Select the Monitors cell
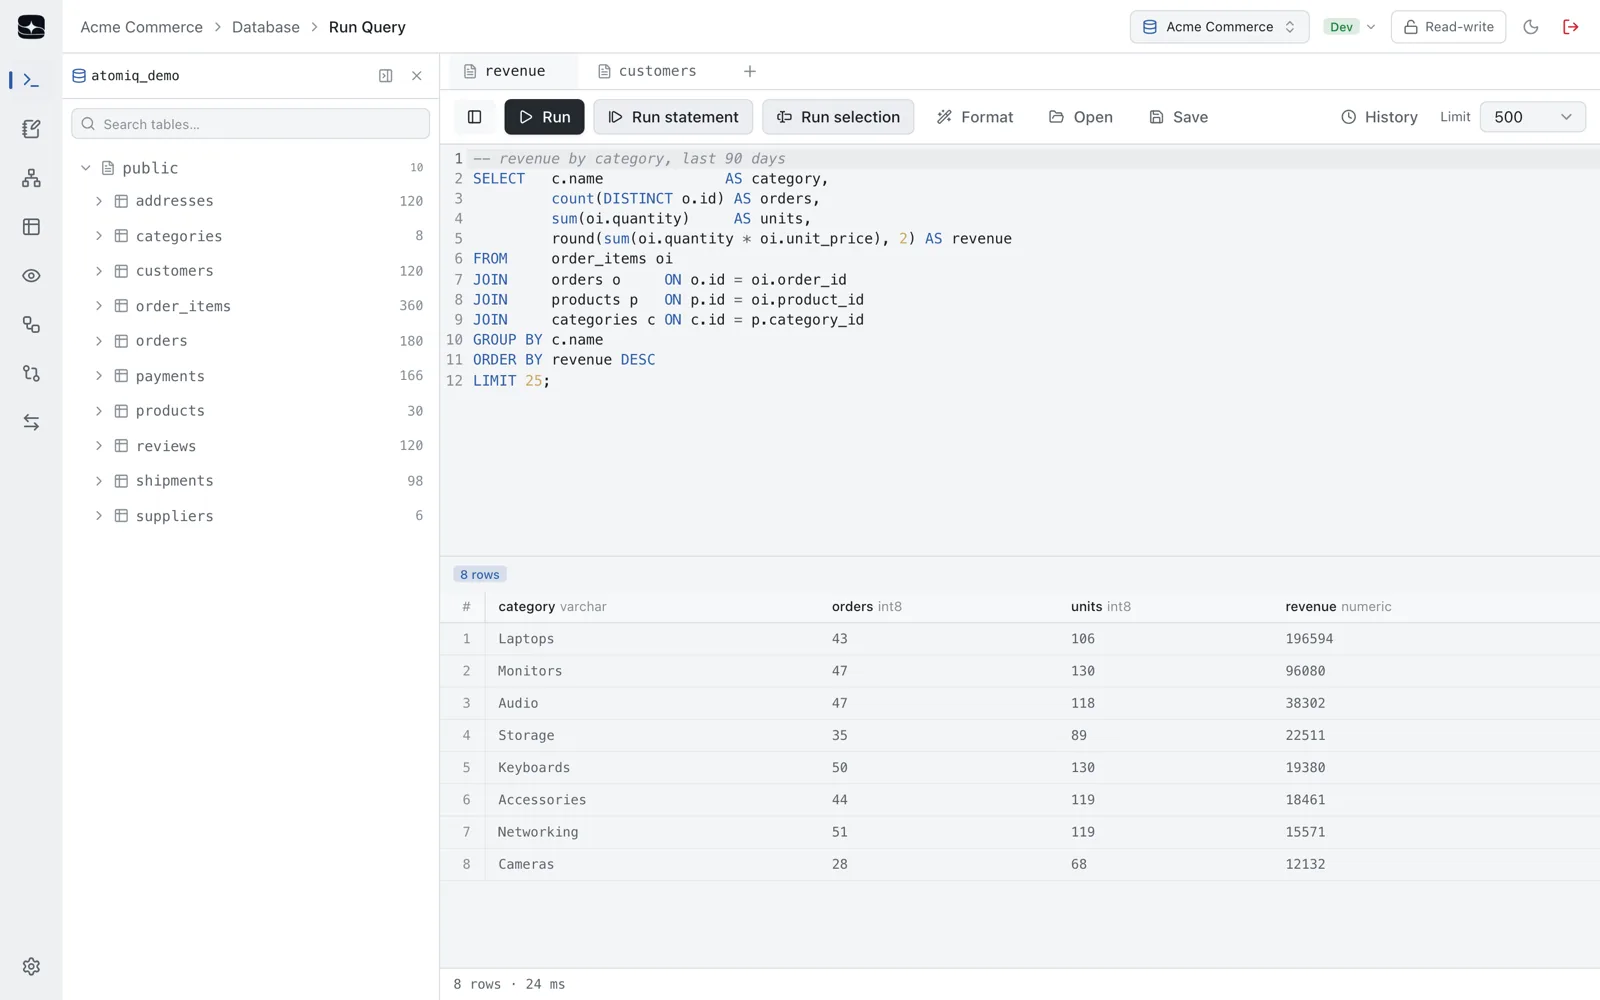 click(530, 671)
